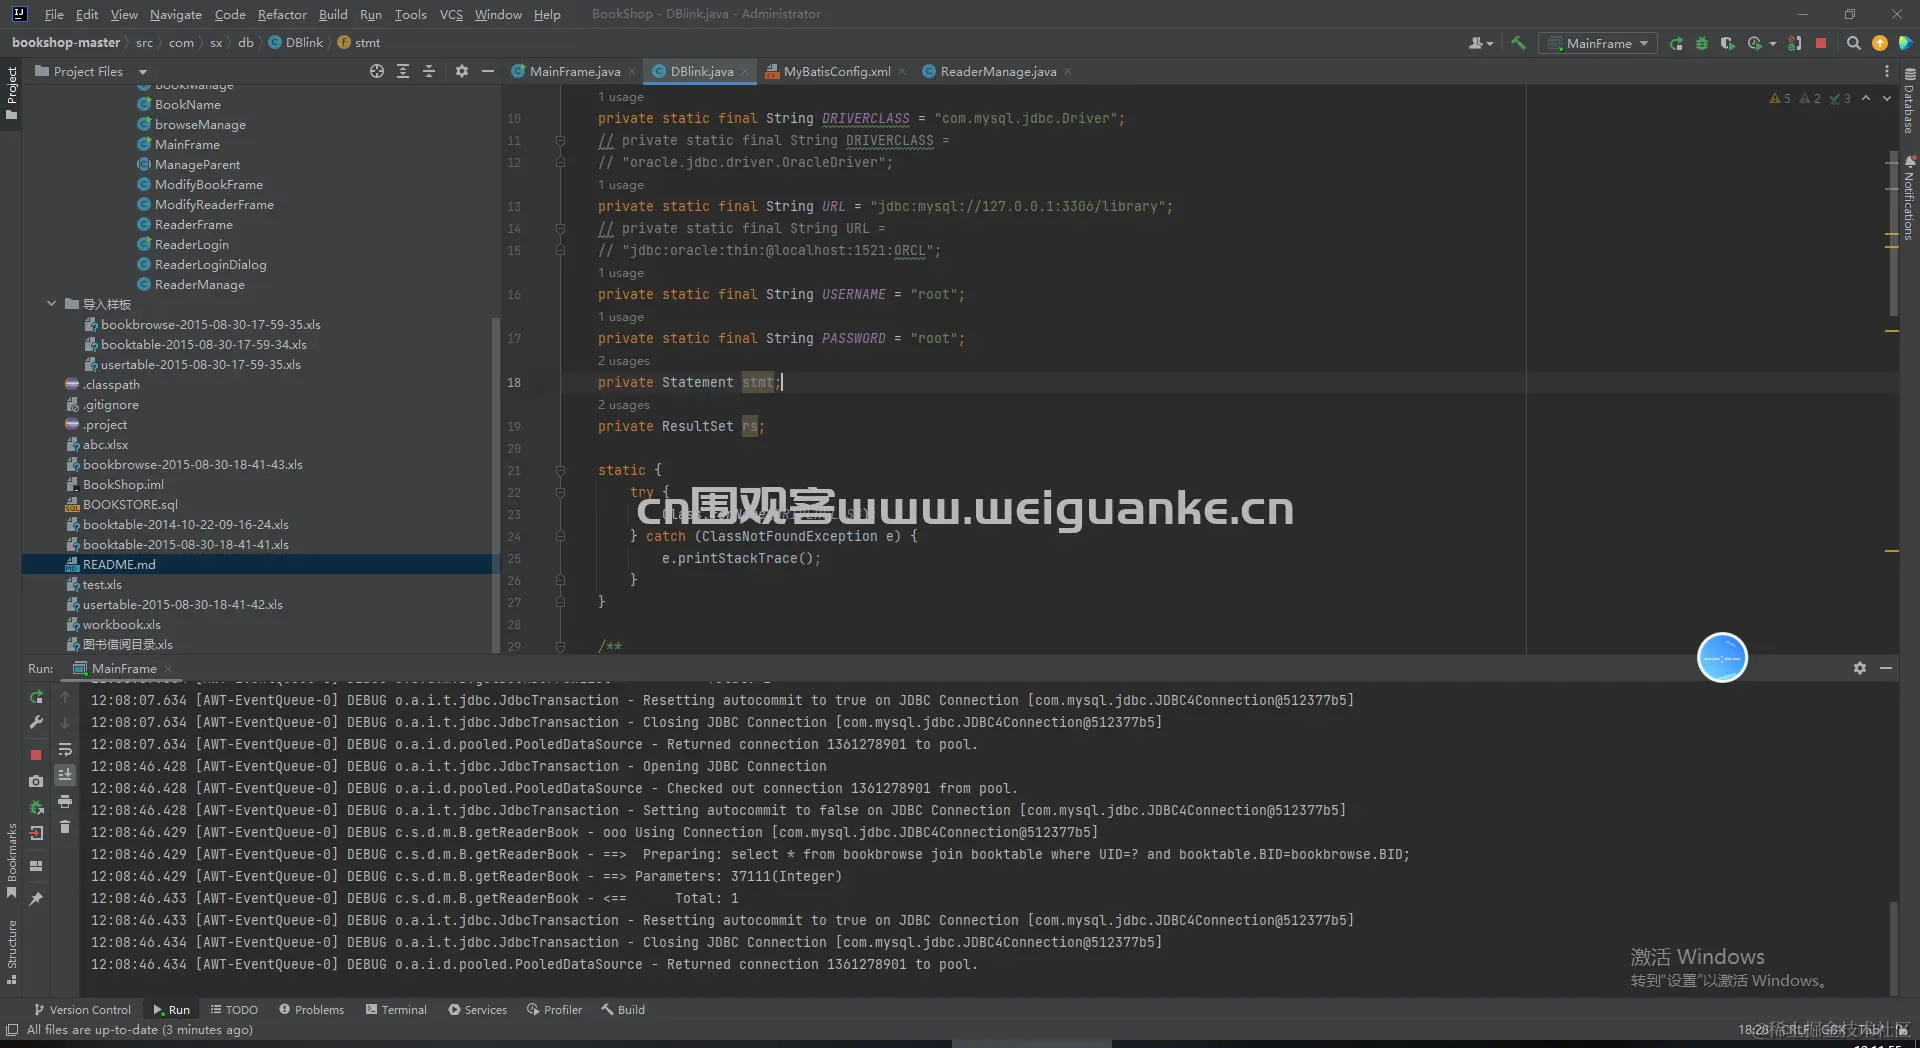Select README.md in the project tree

click(260, 564)
